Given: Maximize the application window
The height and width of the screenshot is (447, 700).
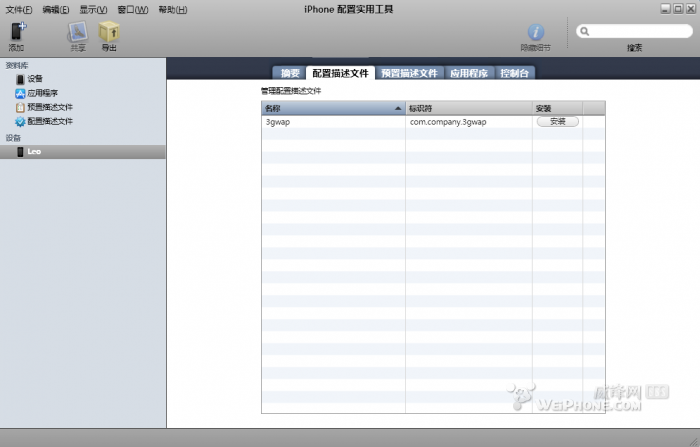Looking at the screenshot, I should [678, 8].
